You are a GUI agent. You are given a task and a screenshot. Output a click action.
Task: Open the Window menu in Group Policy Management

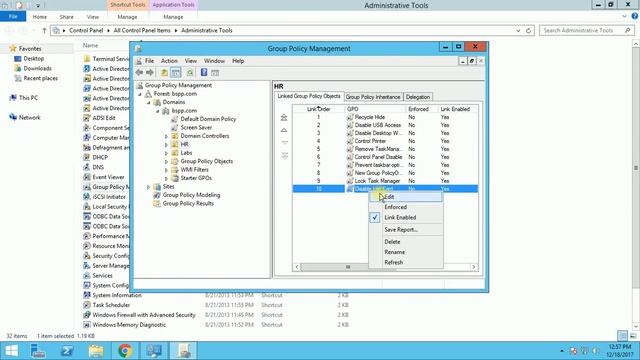pos(214,61)
